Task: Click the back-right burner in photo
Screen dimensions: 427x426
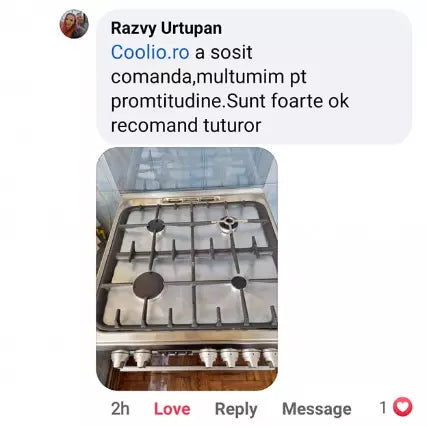Action: pos(228,223)
